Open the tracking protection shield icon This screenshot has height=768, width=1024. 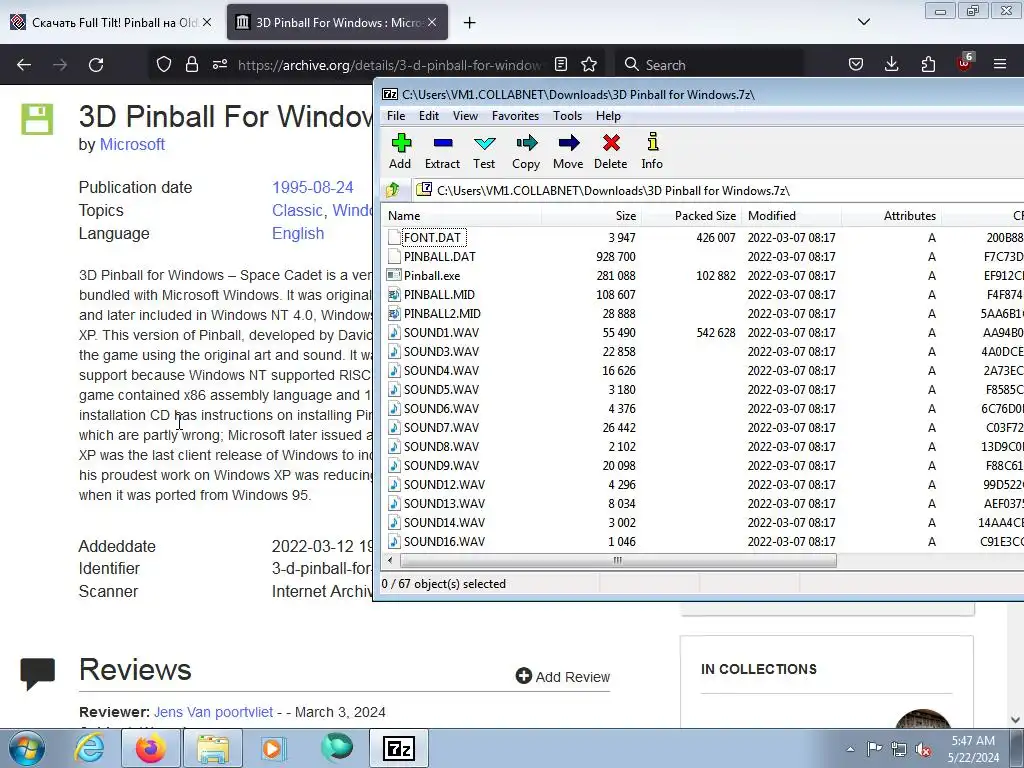pos(164,64)
